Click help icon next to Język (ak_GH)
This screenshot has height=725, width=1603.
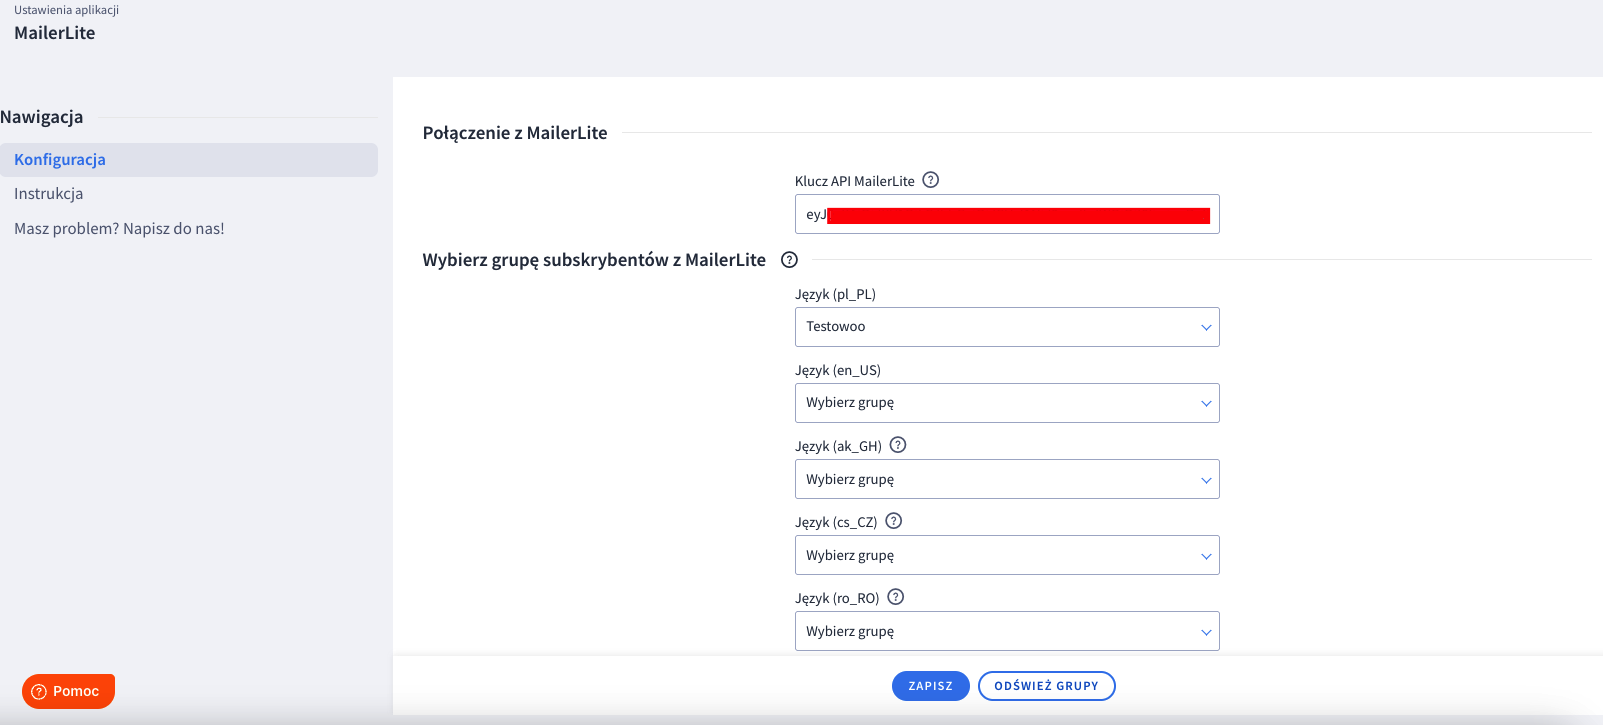coord(898,445)
